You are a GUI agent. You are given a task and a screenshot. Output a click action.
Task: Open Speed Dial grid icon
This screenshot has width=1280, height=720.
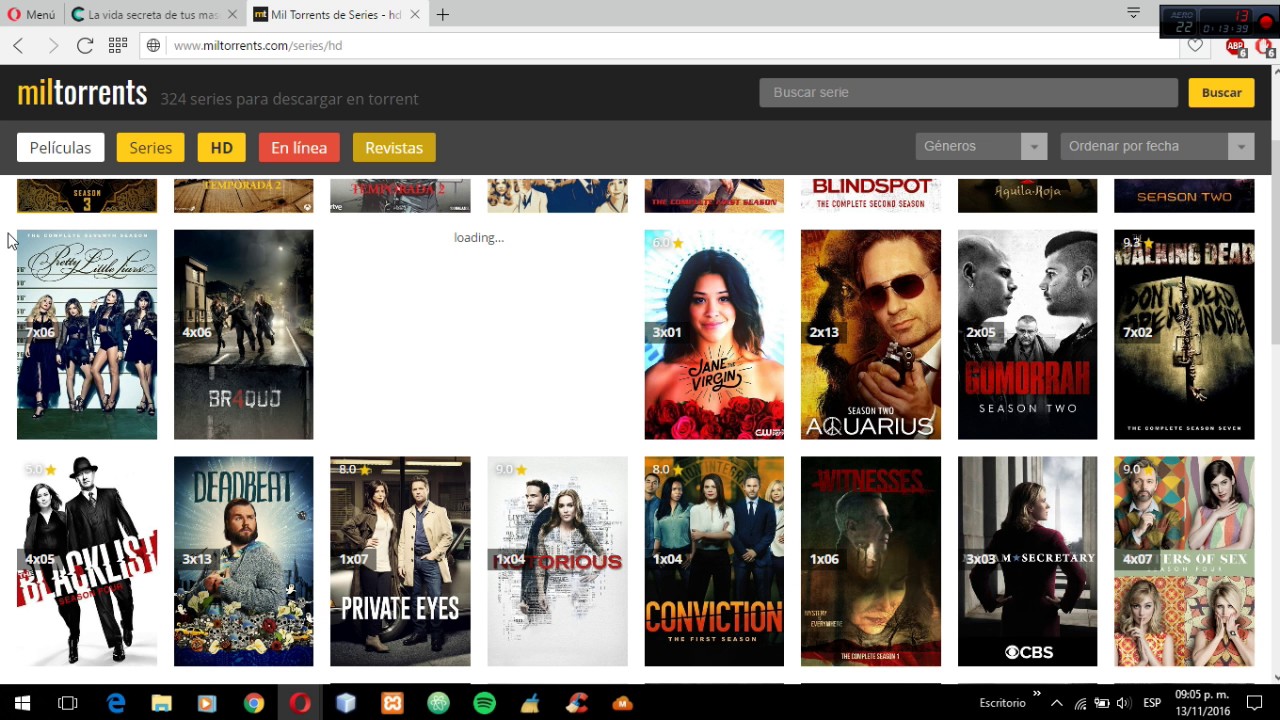[x=118, y=46]
